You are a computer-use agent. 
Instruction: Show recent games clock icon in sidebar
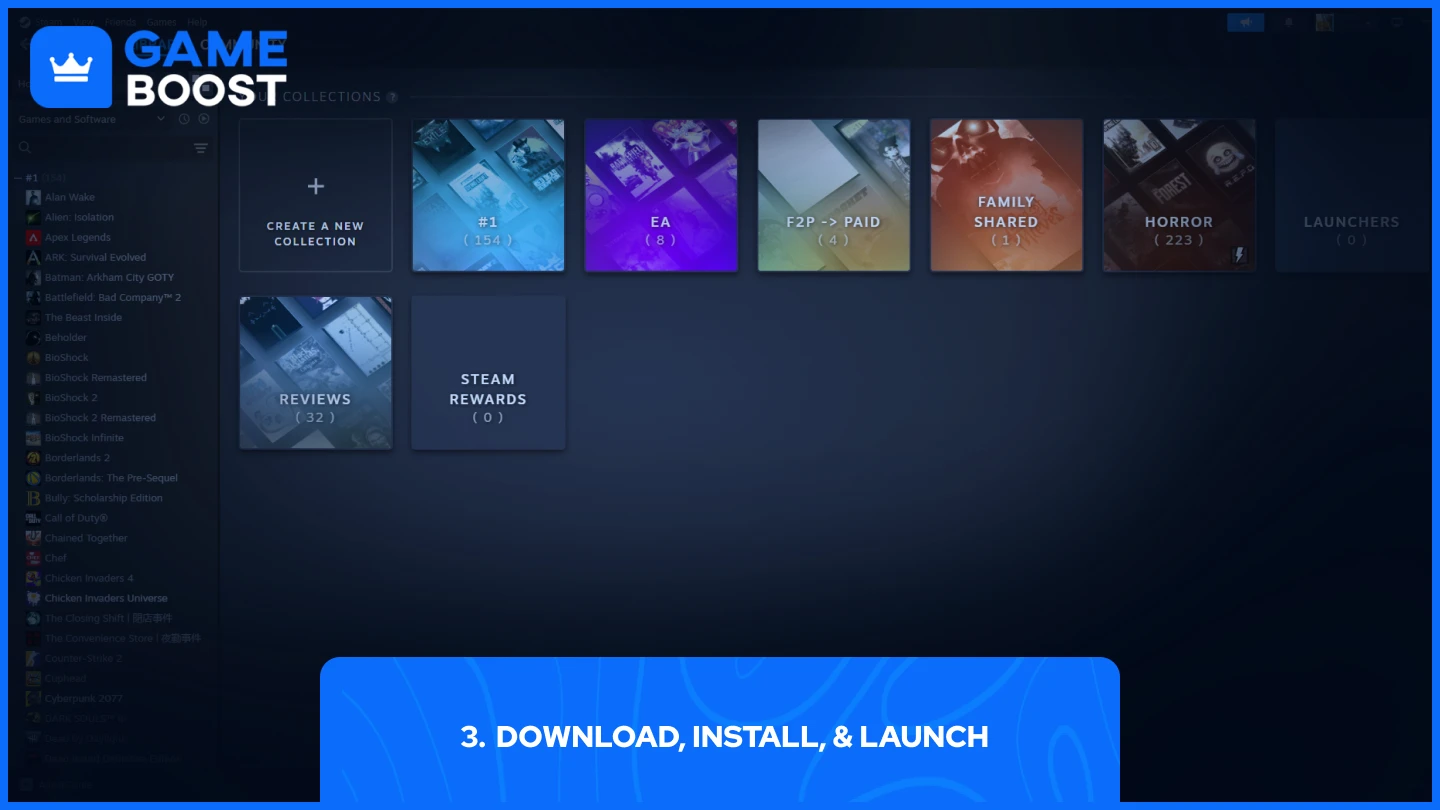(184, 119)
